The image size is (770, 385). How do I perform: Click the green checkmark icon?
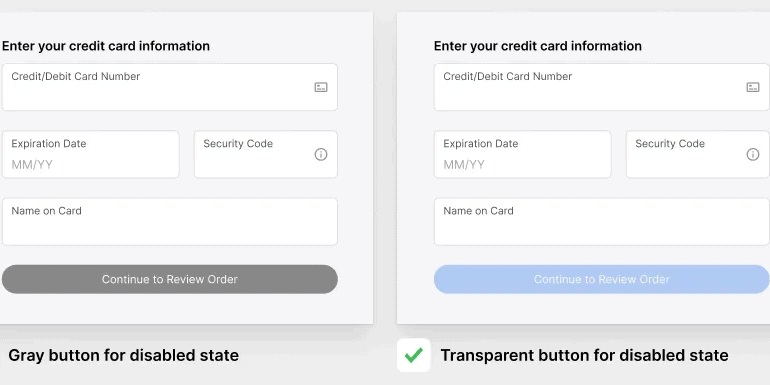click(x=413, y=355)
